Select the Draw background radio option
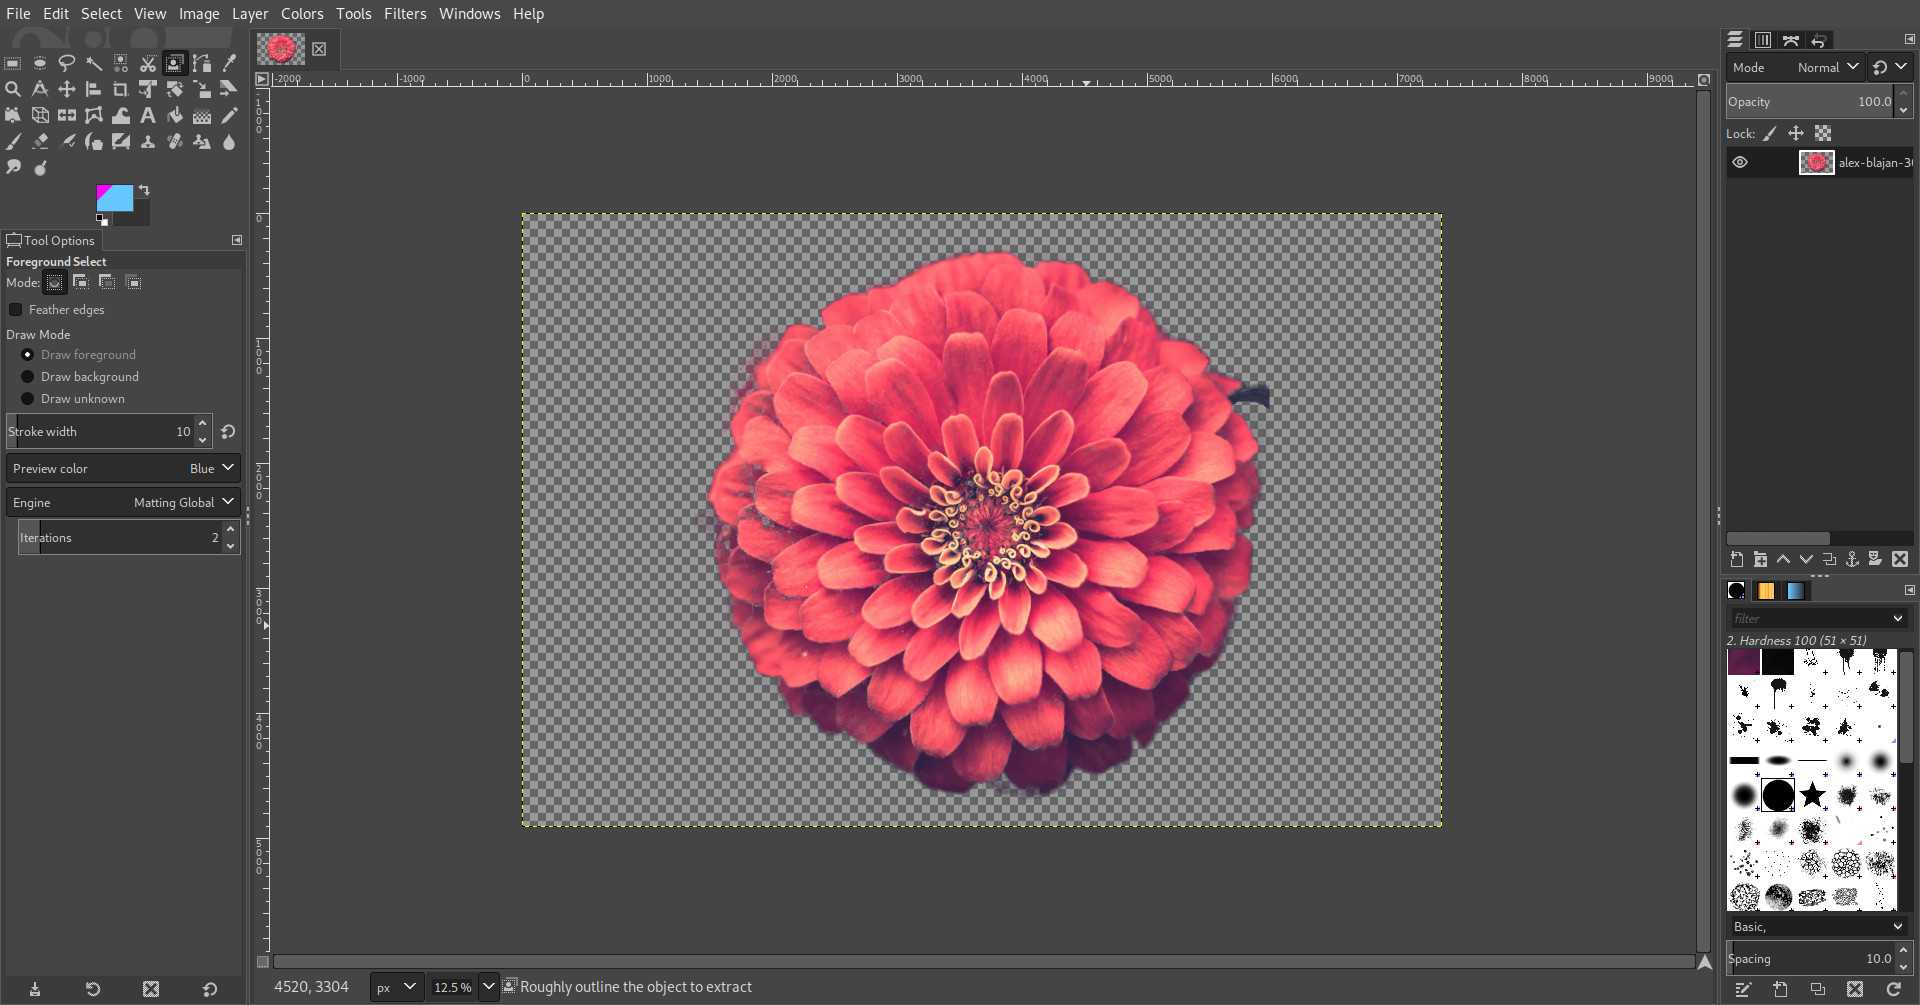This screenshot has height=1005, width=1920. click(x=28, y=377)
